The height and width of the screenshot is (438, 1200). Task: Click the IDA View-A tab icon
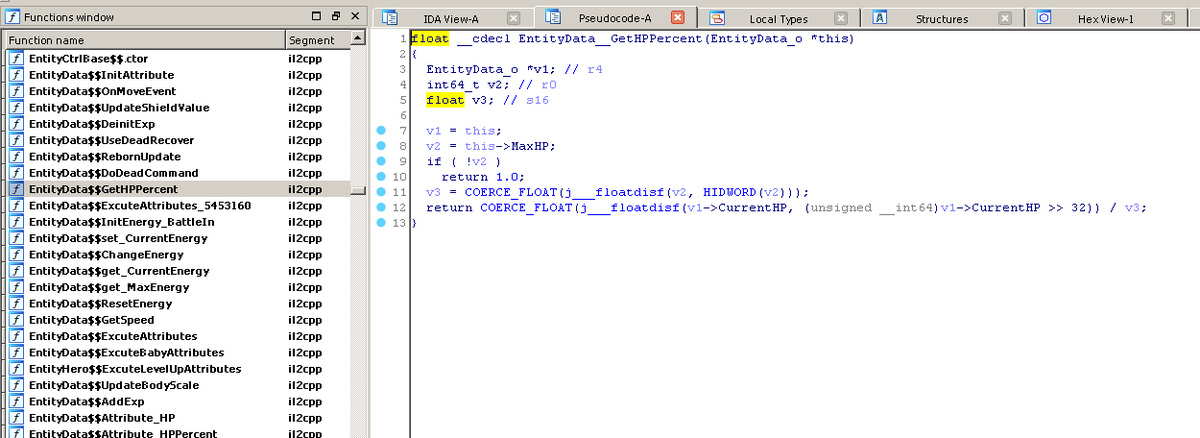pos(390,18)
